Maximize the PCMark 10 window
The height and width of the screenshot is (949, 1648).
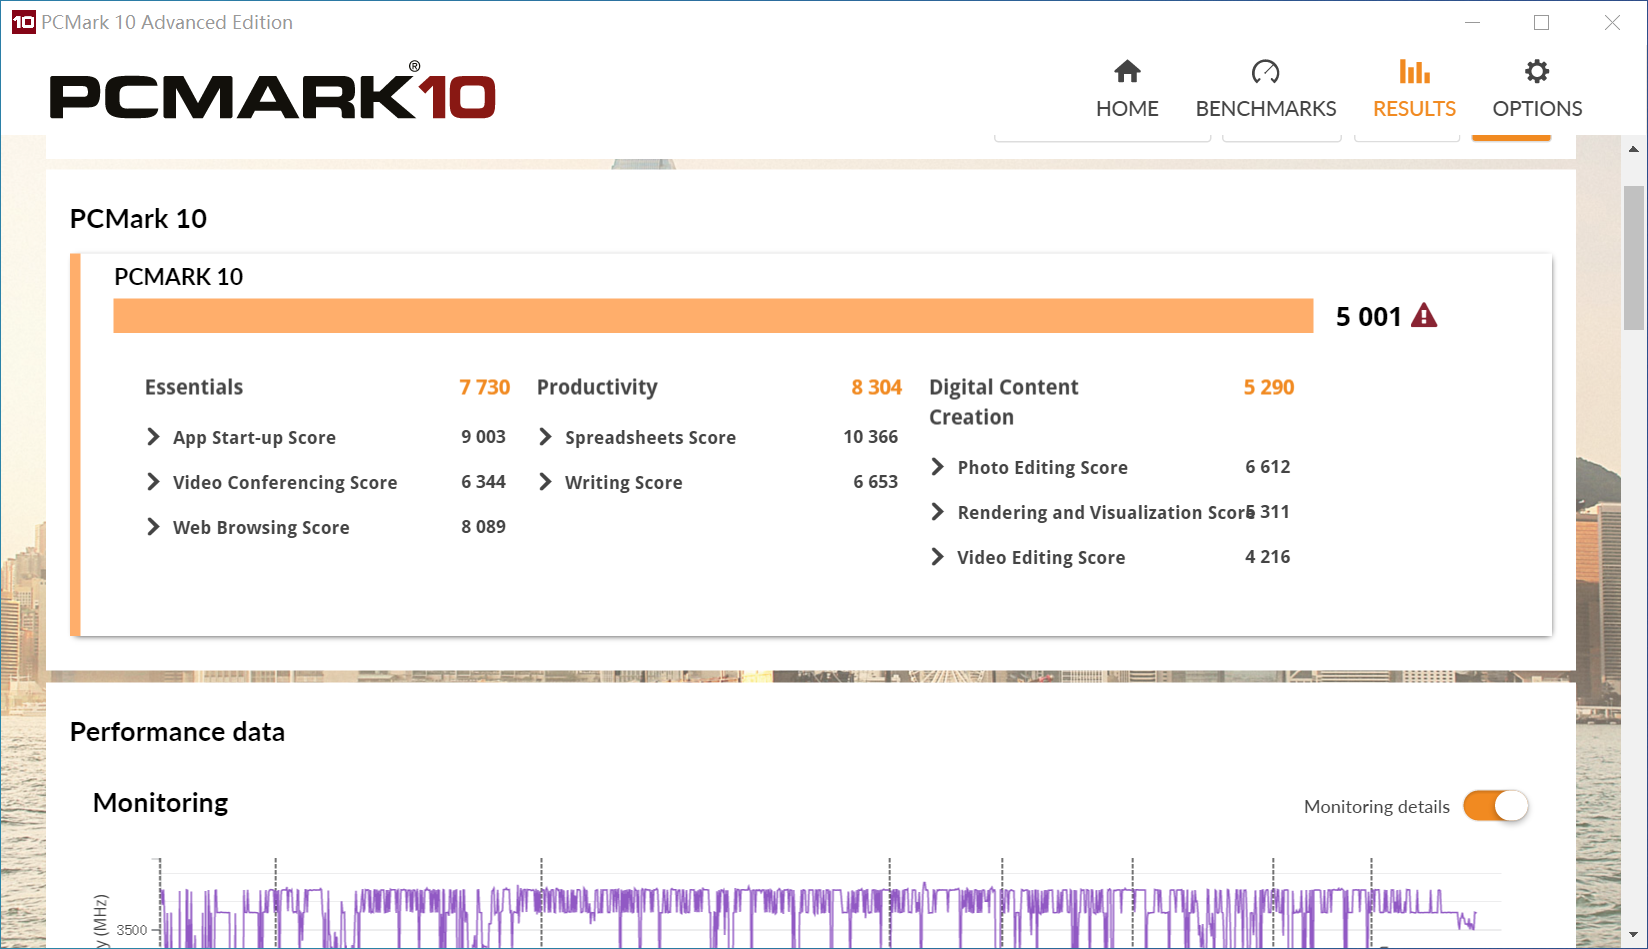click(x=1541, y=22)
